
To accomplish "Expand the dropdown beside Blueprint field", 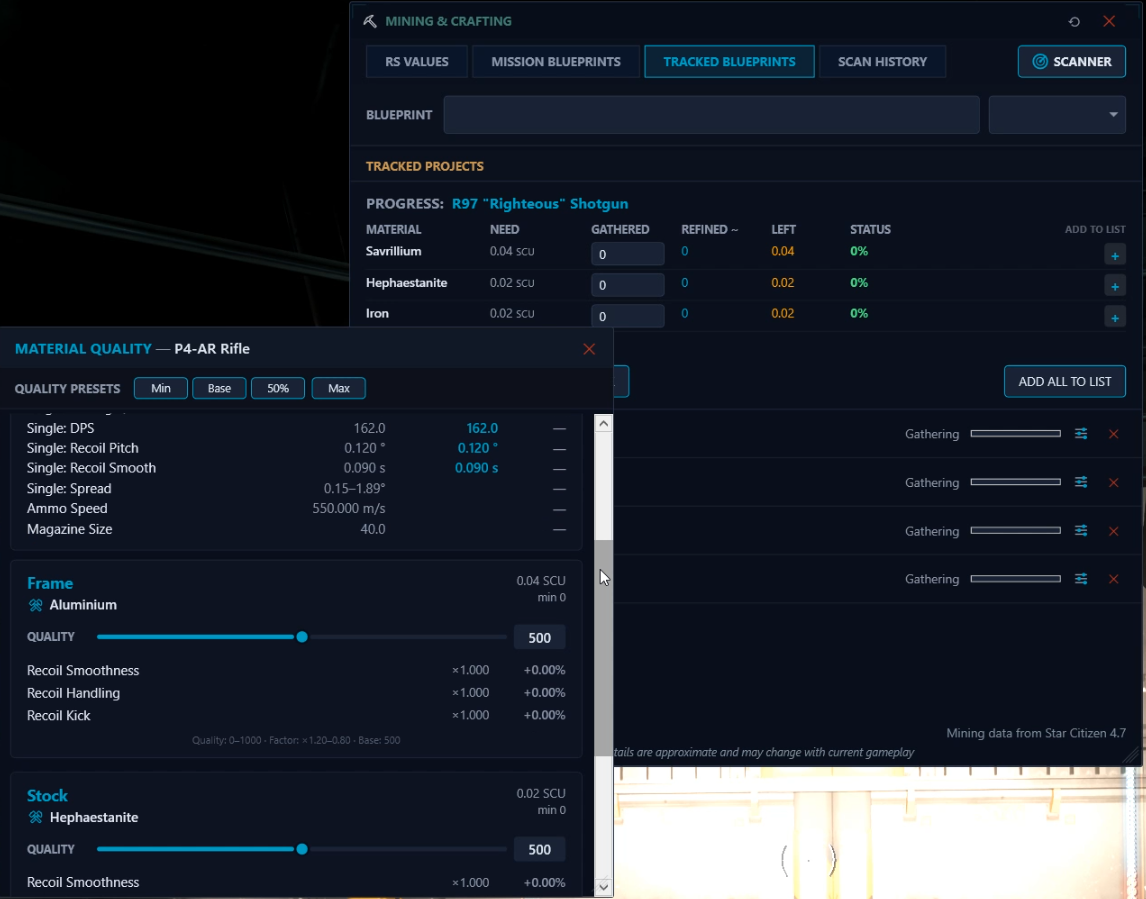I will point(1057,115).
